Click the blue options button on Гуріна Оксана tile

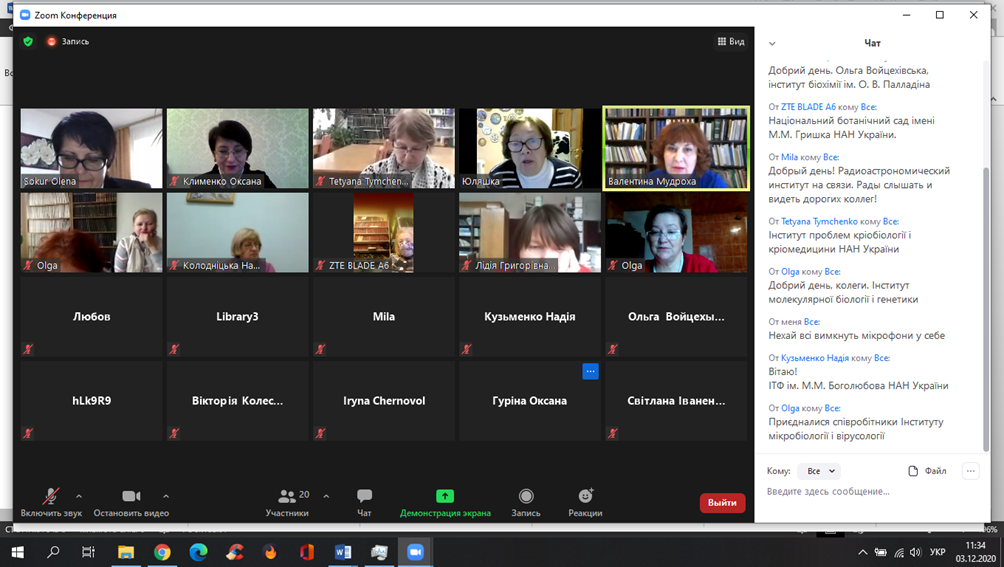(590, 371)
